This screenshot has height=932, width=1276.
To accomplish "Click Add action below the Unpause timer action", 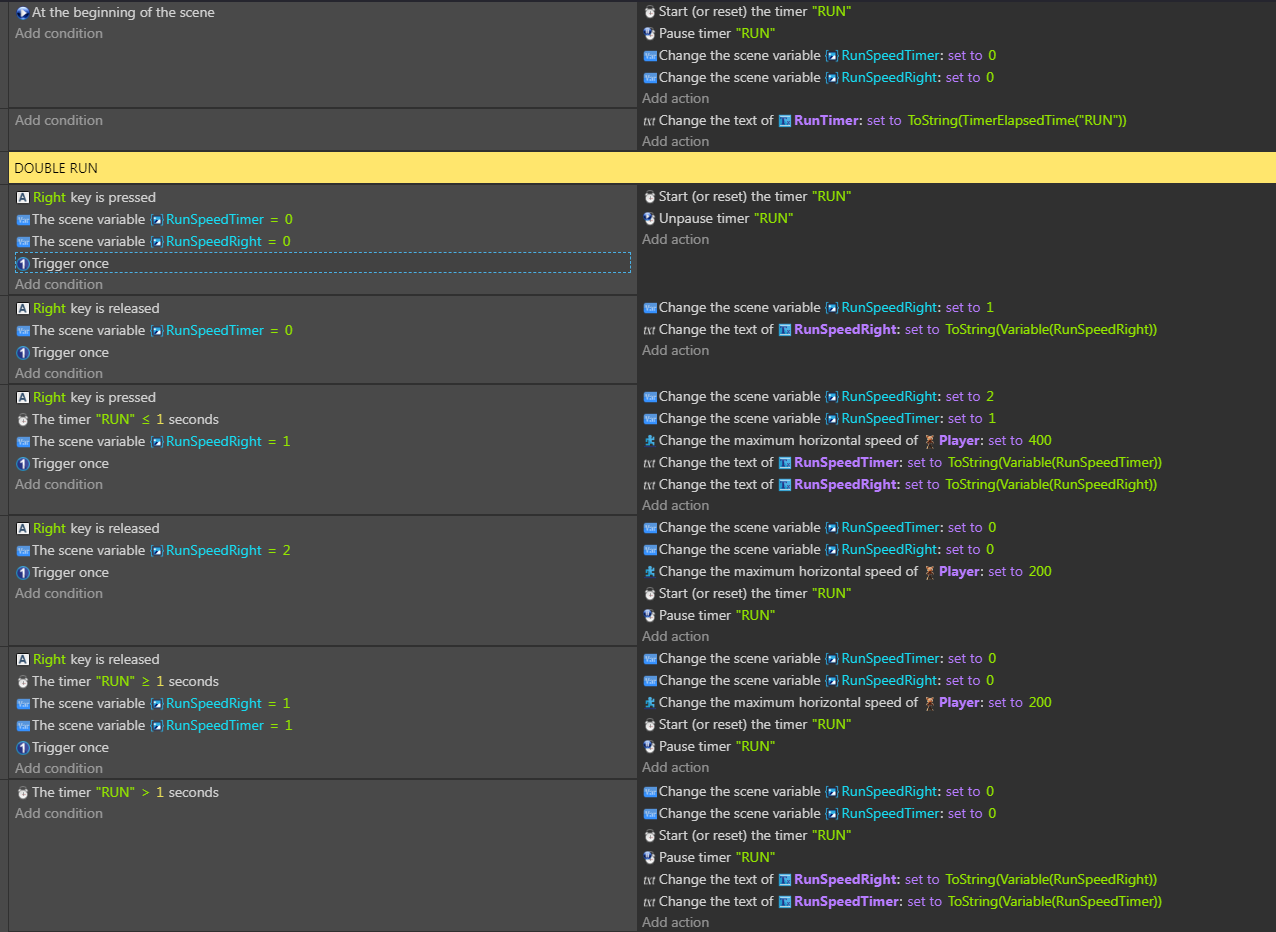I will (x=676, y=239).
